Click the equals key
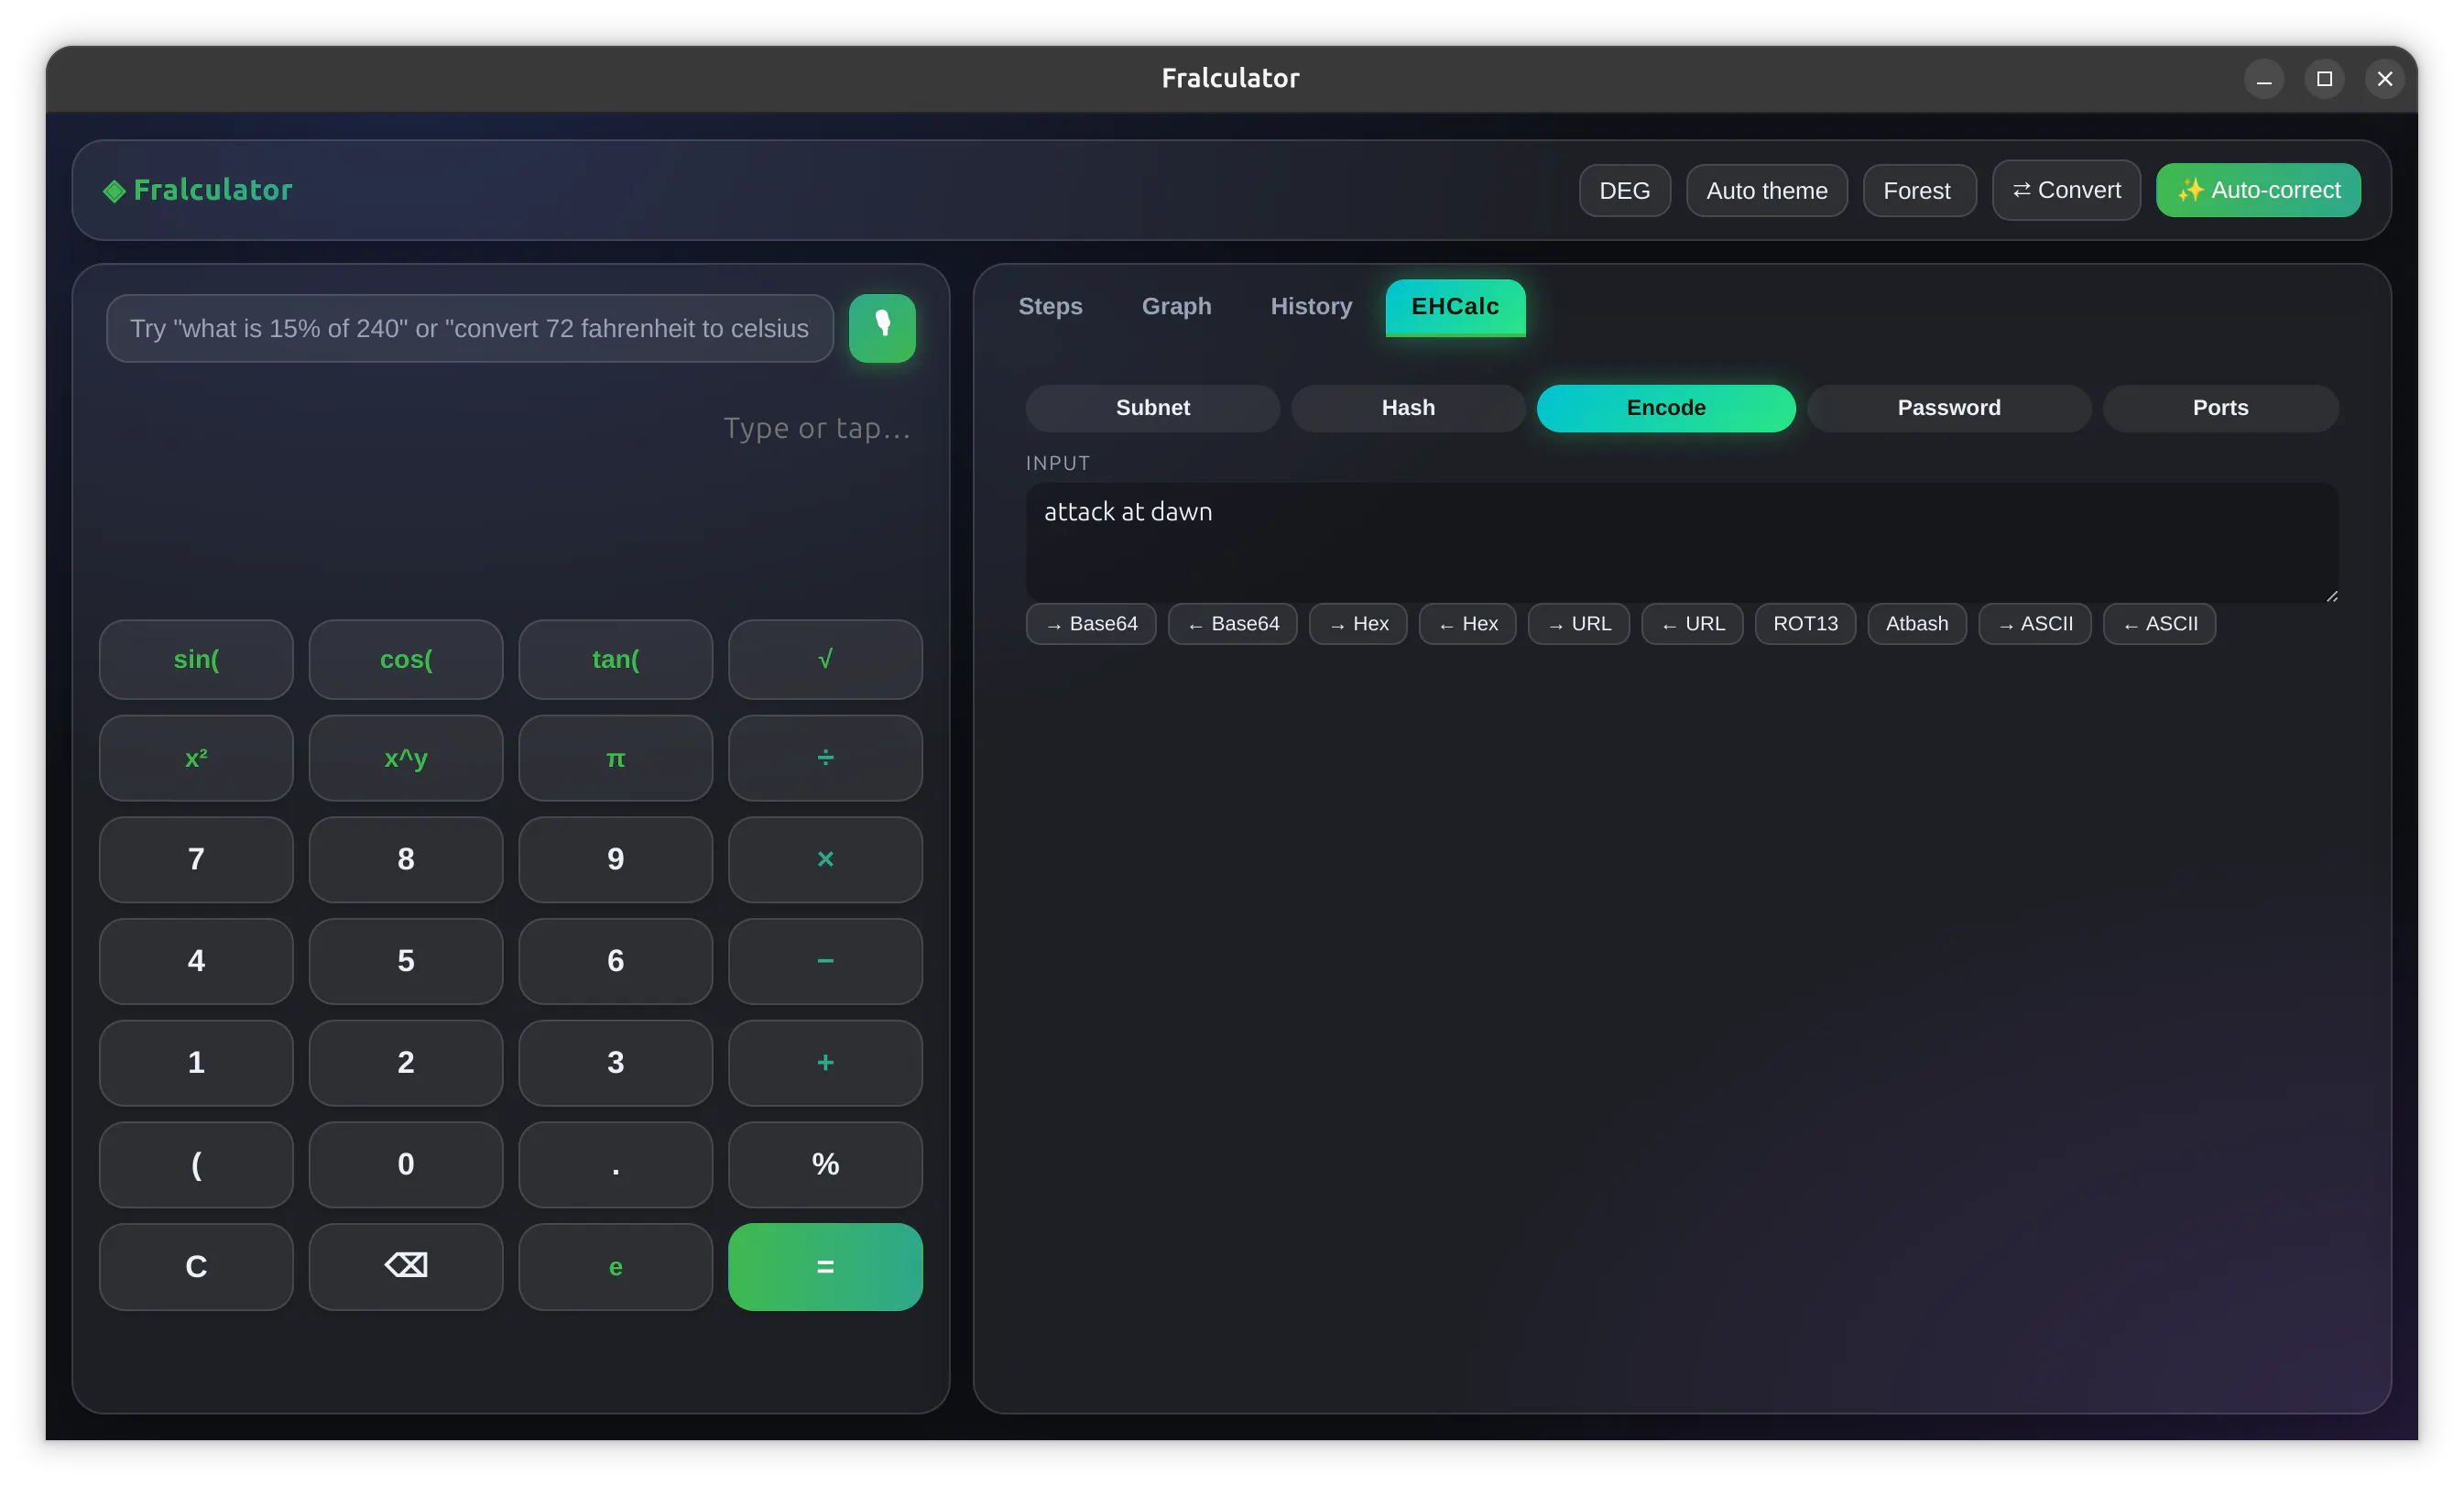The image size is (2464, 1486). (x=825, y=1266)
